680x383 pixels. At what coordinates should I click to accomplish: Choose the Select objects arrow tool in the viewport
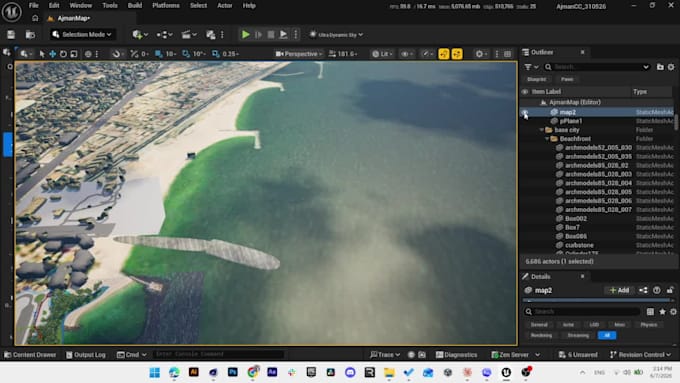42,54
